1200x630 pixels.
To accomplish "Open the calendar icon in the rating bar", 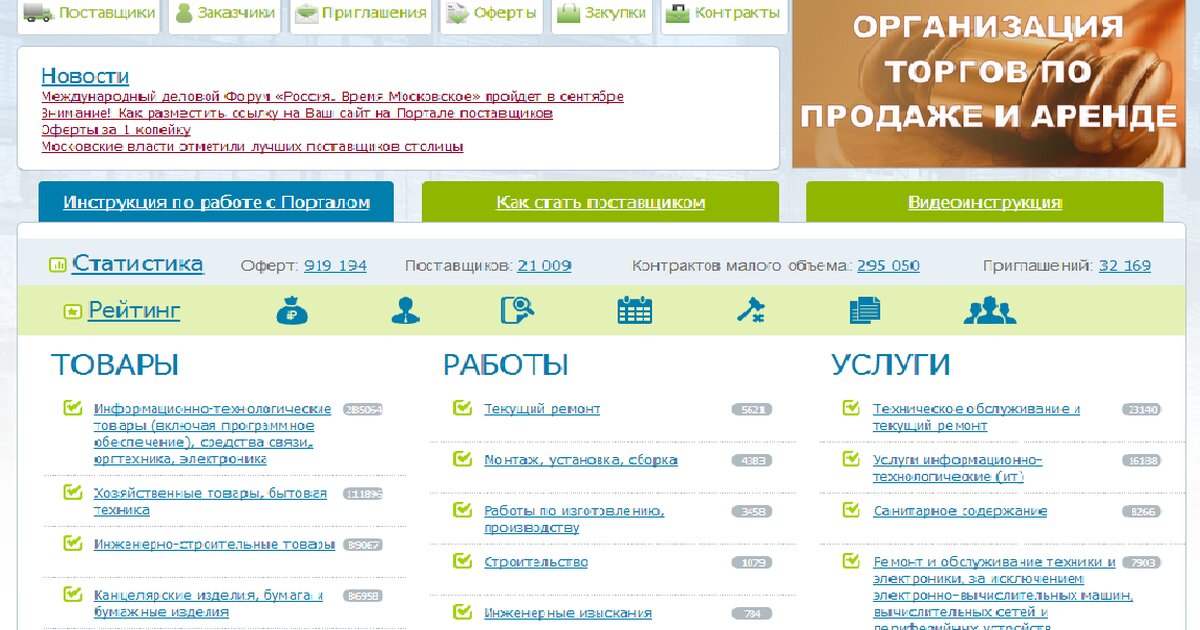I will coord(634,311).
